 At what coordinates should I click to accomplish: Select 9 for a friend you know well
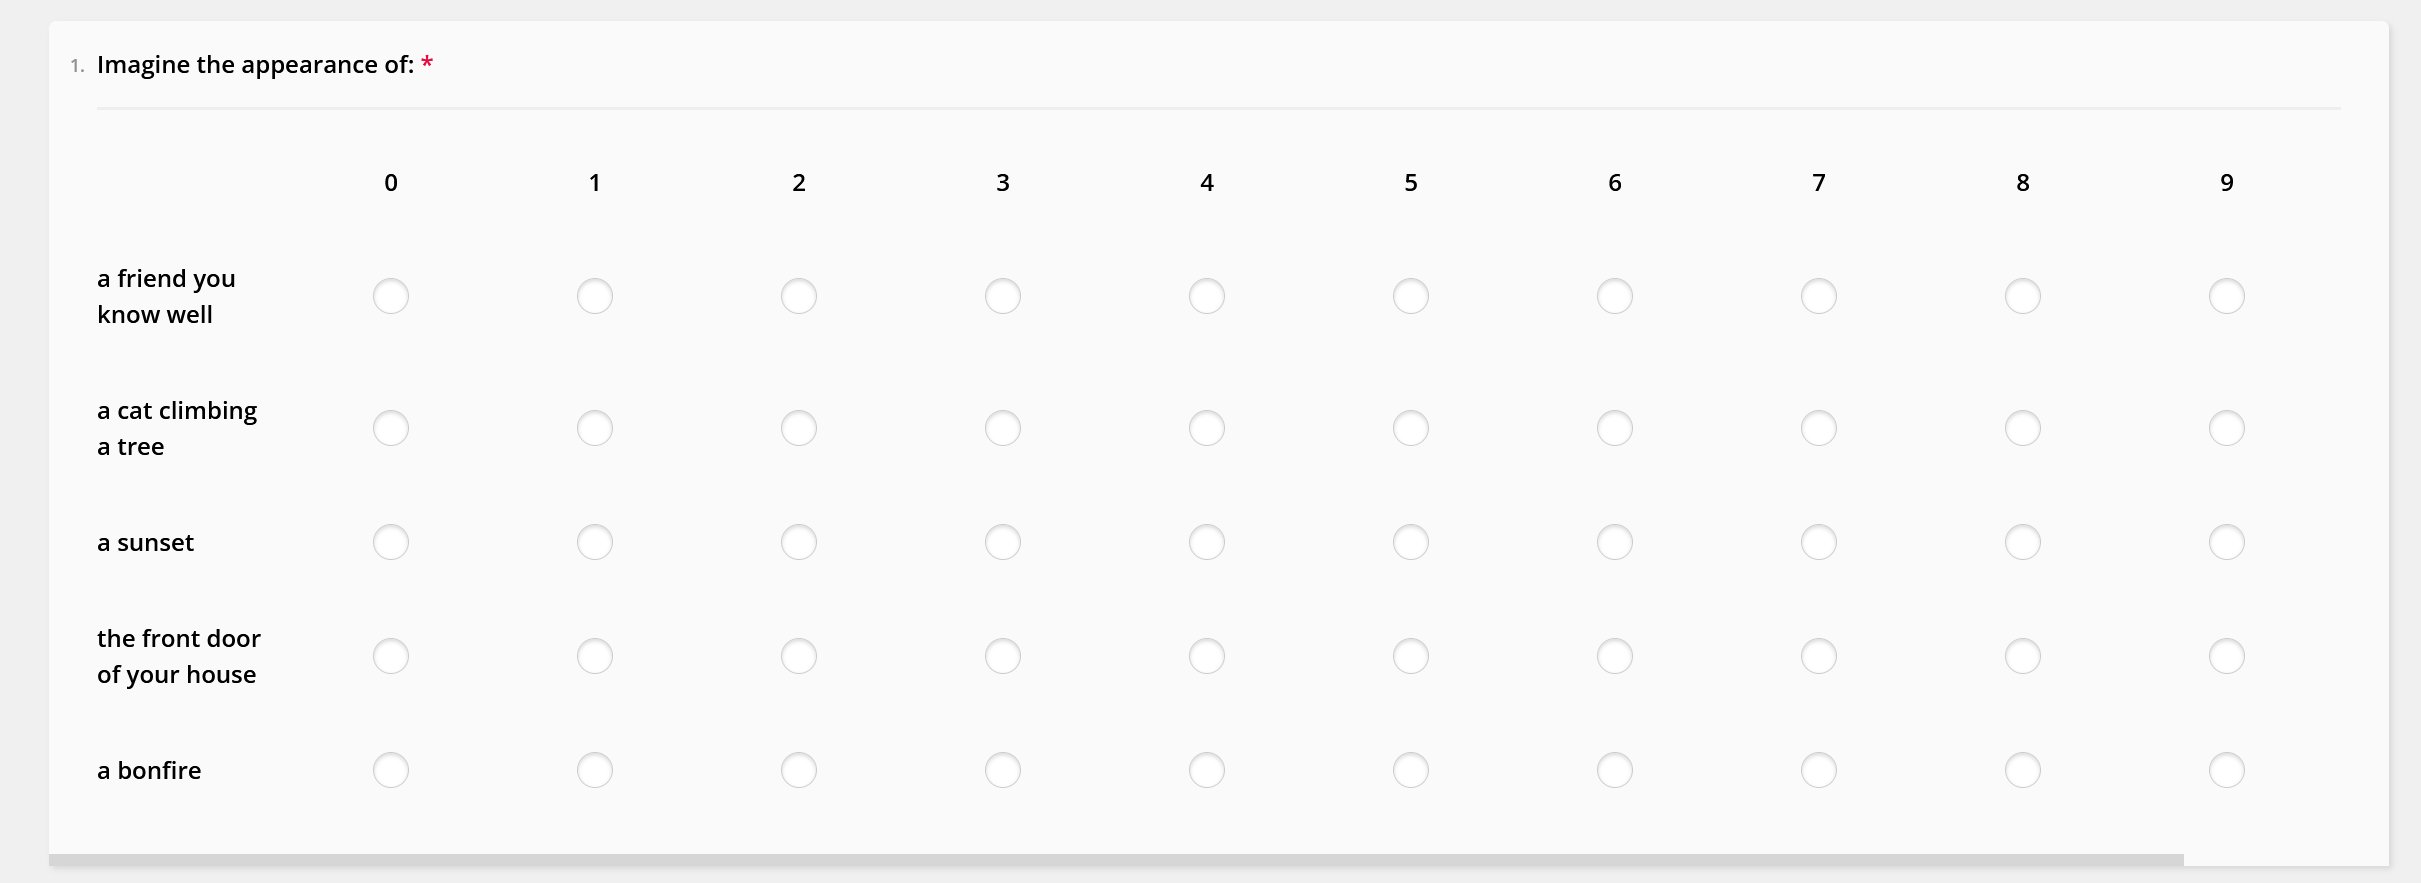2227,296
